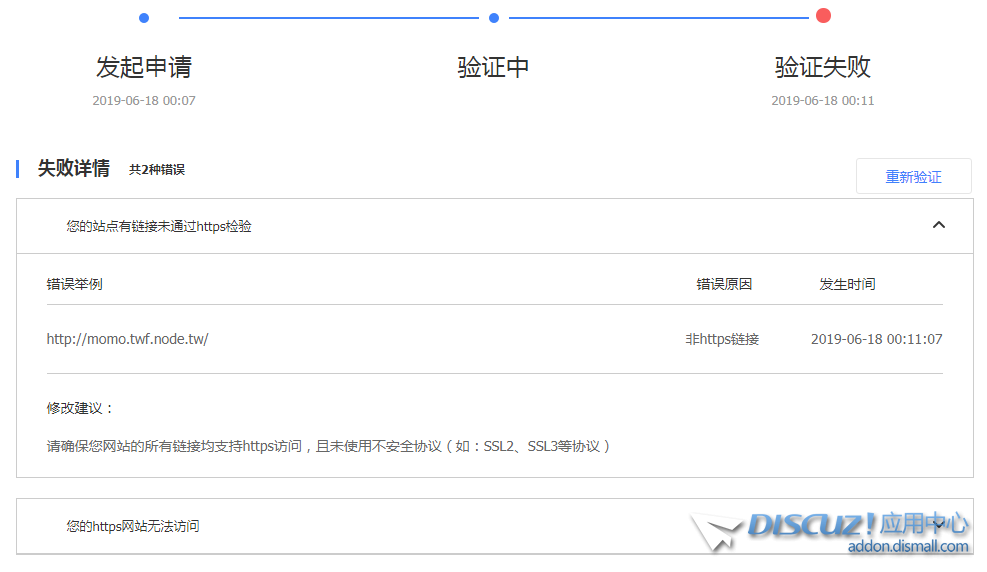Viewport: 987px width, 572px height.
Task: Click the 错误举例 column header
Action: pyautogui.click(x=74, y=284)
